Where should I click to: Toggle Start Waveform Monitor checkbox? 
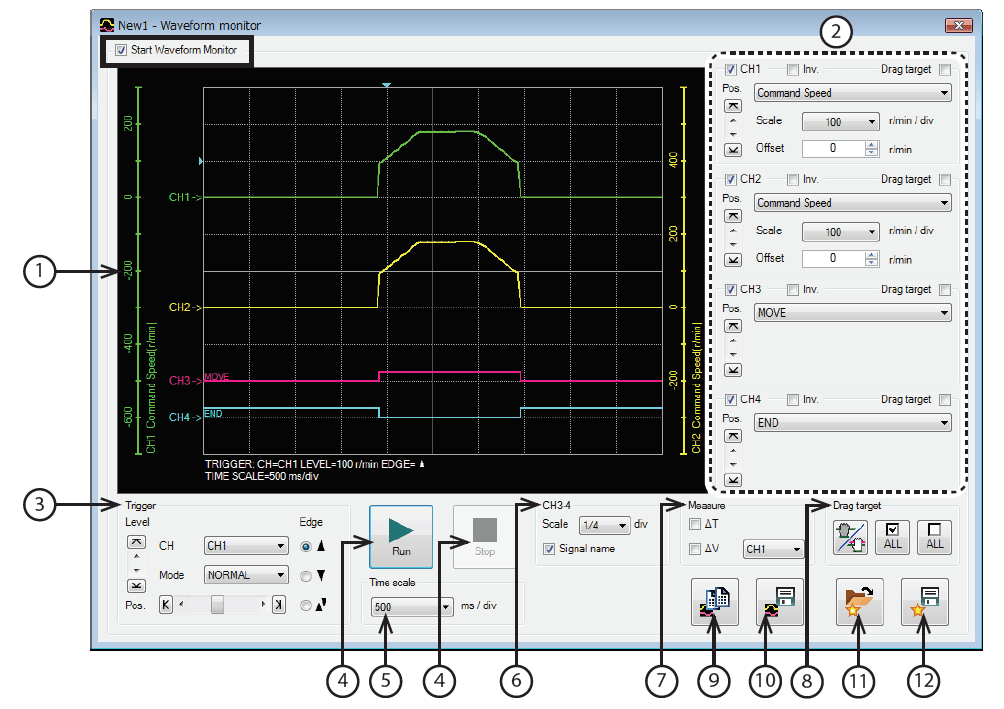pyautogui.click(x=121, y=50)
